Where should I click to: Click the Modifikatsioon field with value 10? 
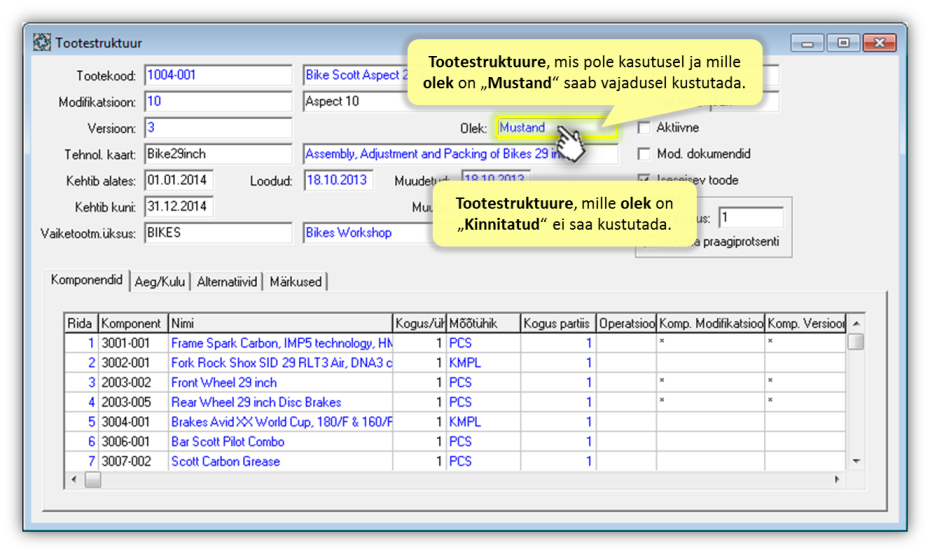point(218,101)
